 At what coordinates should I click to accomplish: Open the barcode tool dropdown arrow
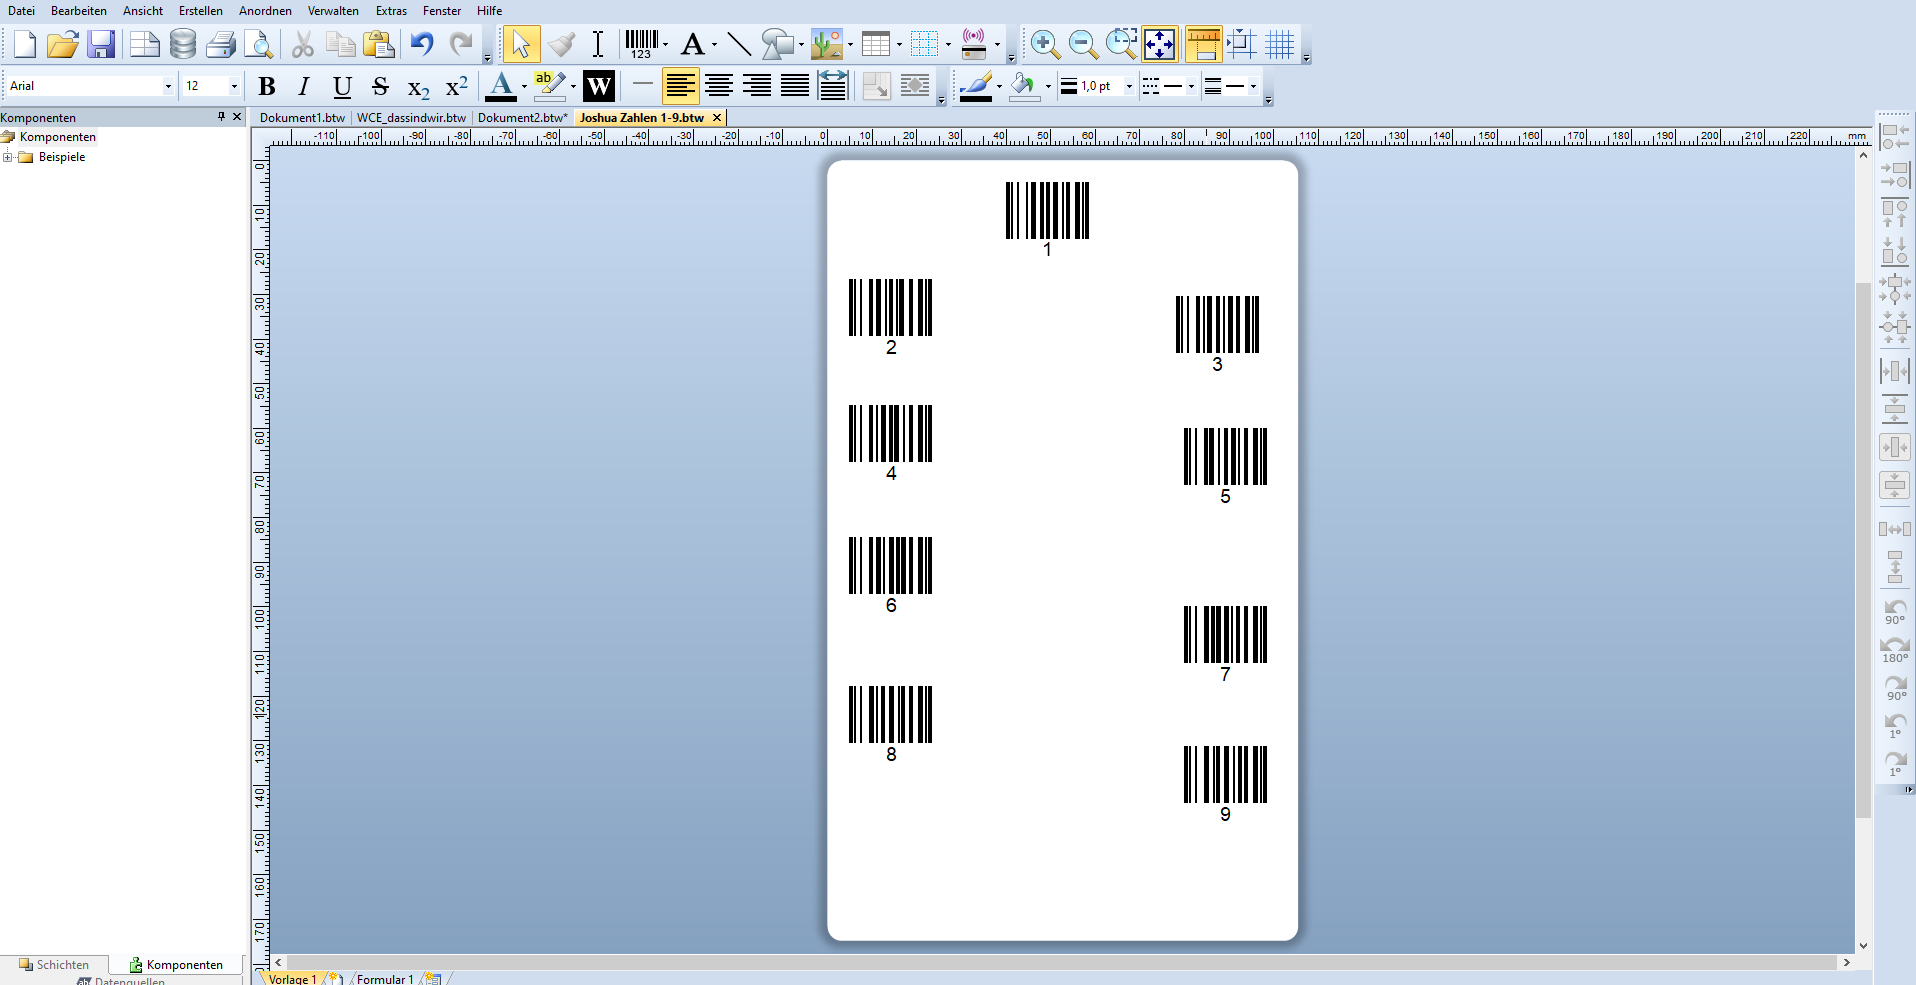pos(665,44)
